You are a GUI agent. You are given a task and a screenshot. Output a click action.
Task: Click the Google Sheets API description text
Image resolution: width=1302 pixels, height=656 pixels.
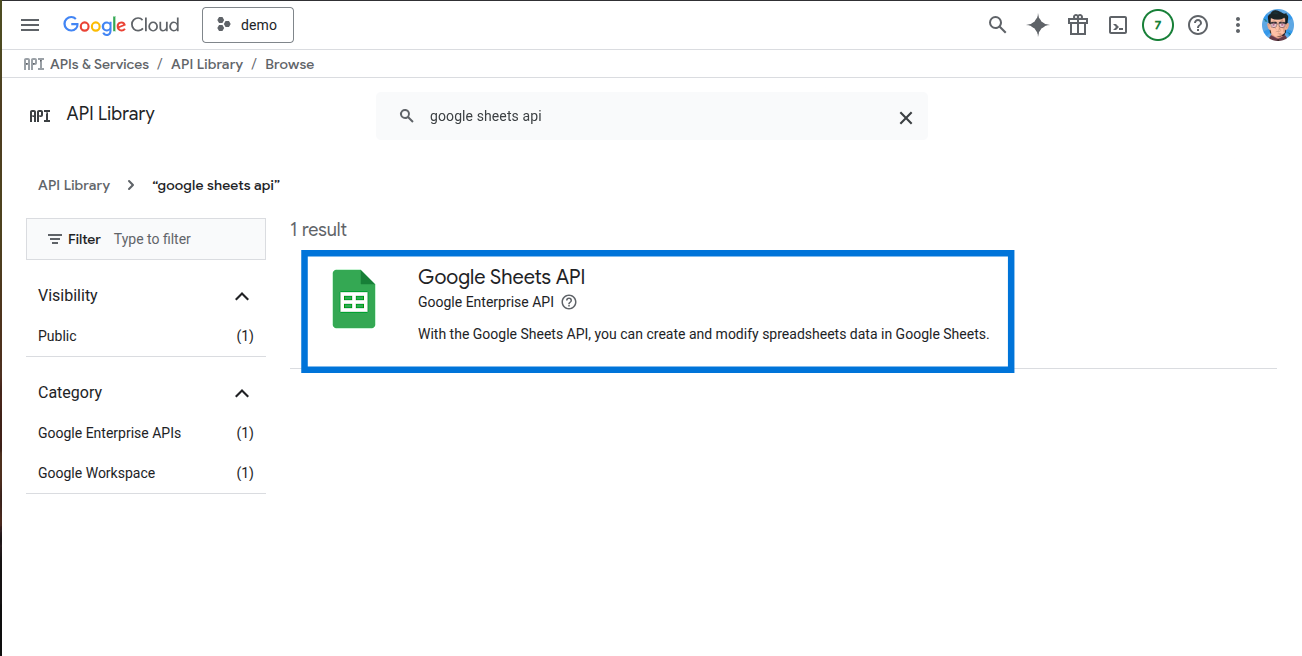[x=703, y=334]
